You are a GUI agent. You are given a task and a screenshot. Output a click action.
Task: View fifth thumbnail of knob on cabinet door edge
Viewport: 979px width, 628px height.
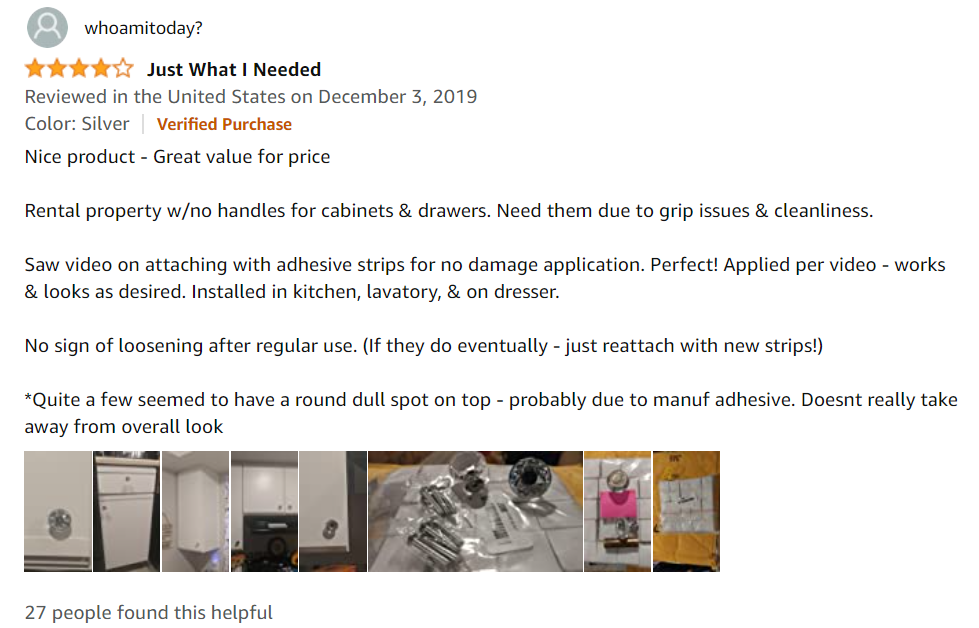(x=333, y=511)
